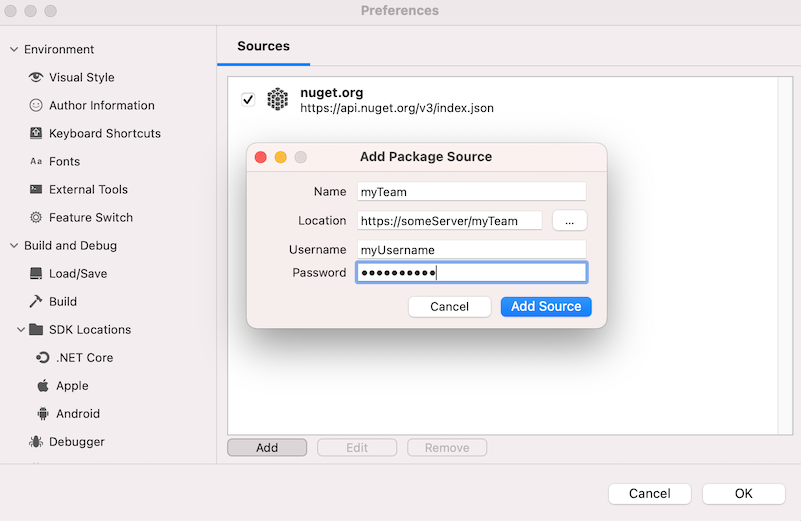Click the Debugger bug icon
Viewport: 801px width, 521px height.
(36, 441)
